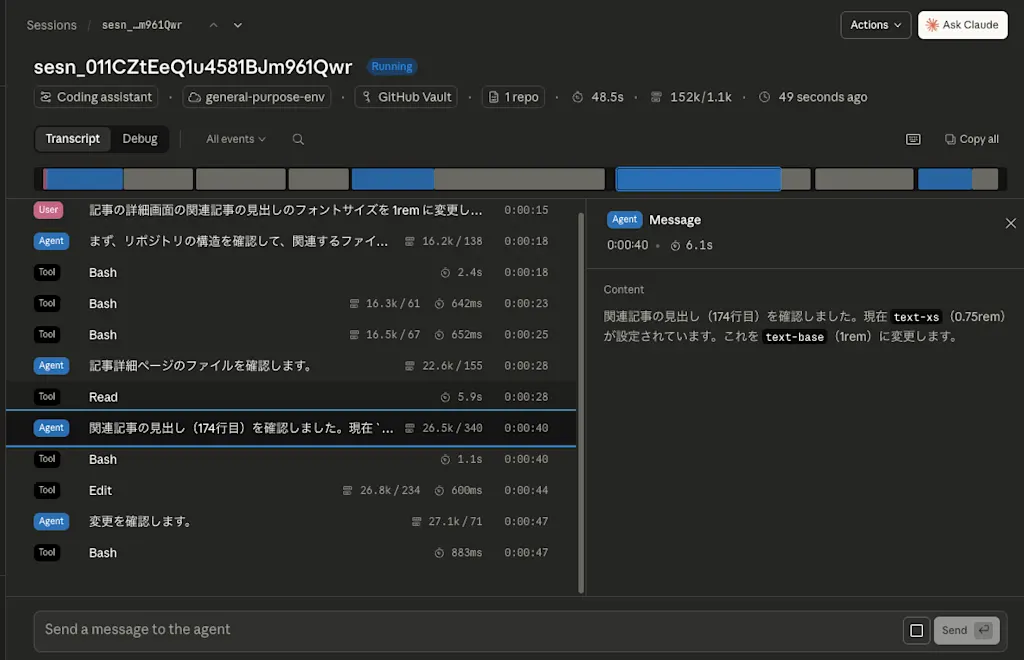Click the search magnifier icon
This screenshot has height=660, width=1024.
(298, 139)
